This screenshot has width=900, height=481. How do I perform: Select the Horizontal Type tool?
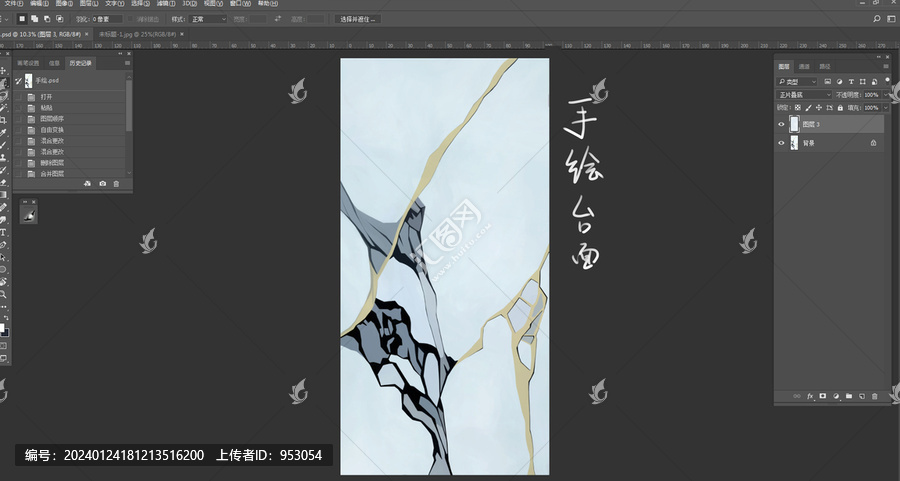point(3,232)
